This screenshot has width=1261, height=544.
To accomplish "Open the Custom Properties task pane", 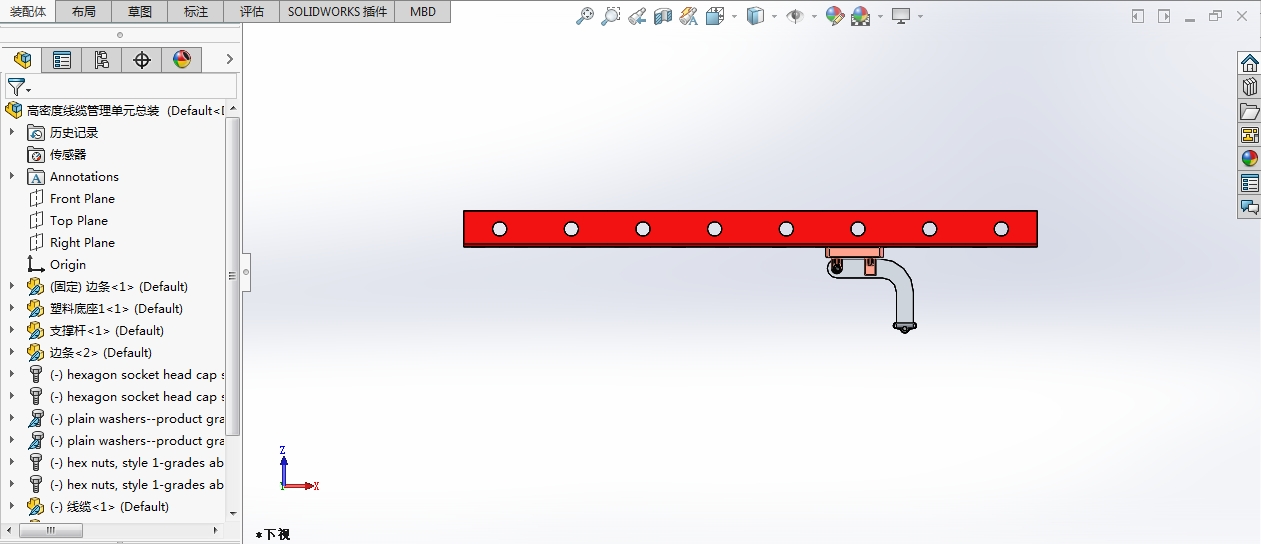I will coord(1249,183).
